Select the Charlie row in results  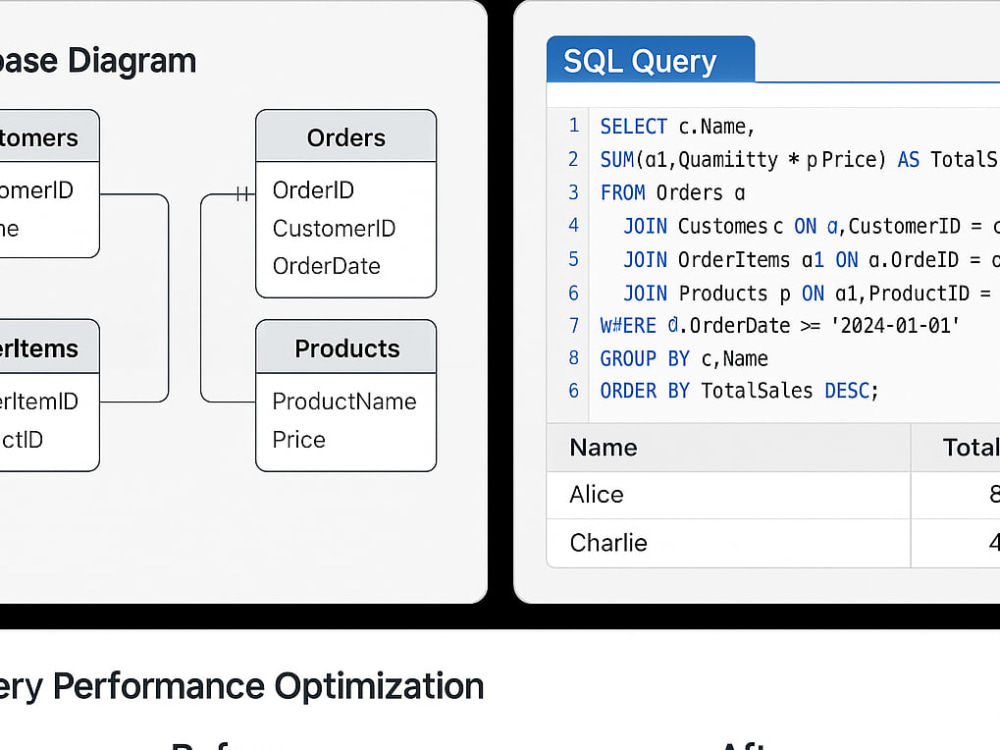tap(773, 543)
